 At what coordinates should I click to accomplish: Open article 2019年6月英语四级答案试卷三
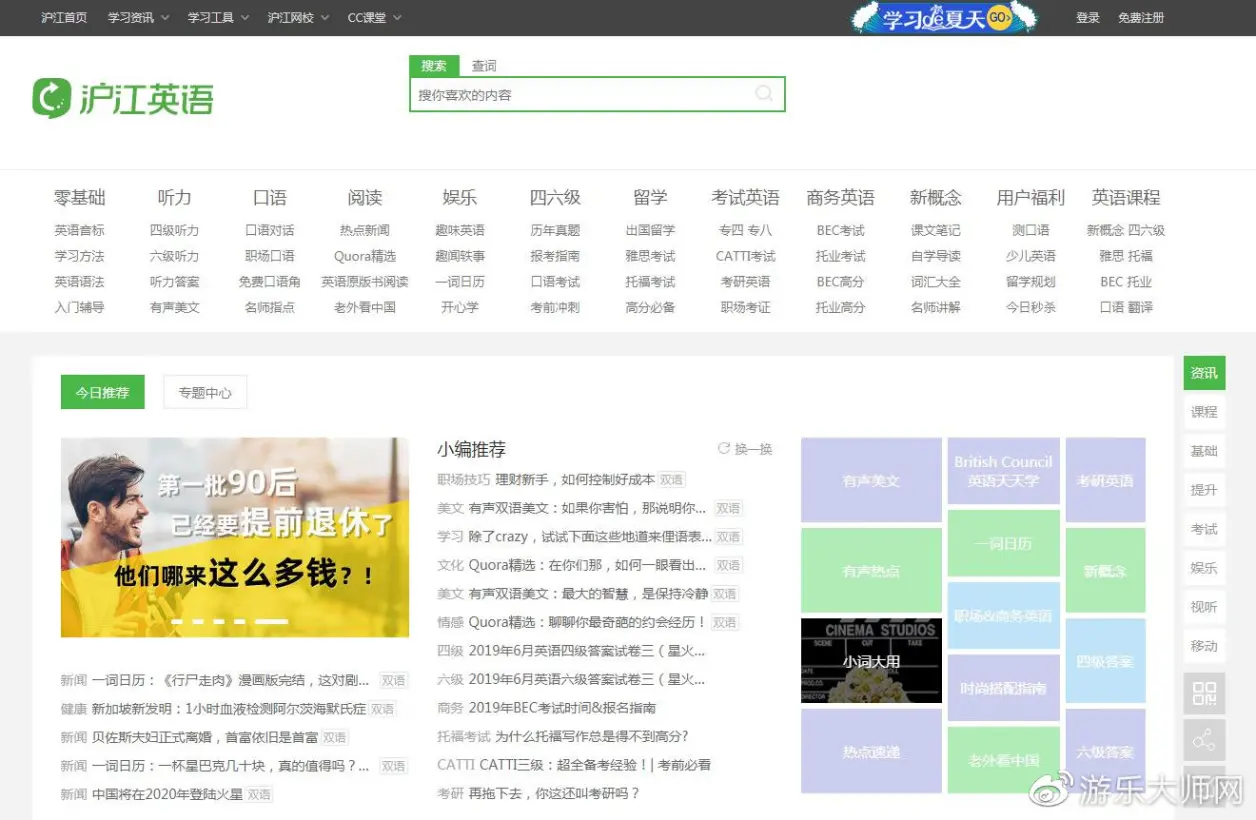tap(587, 650)
